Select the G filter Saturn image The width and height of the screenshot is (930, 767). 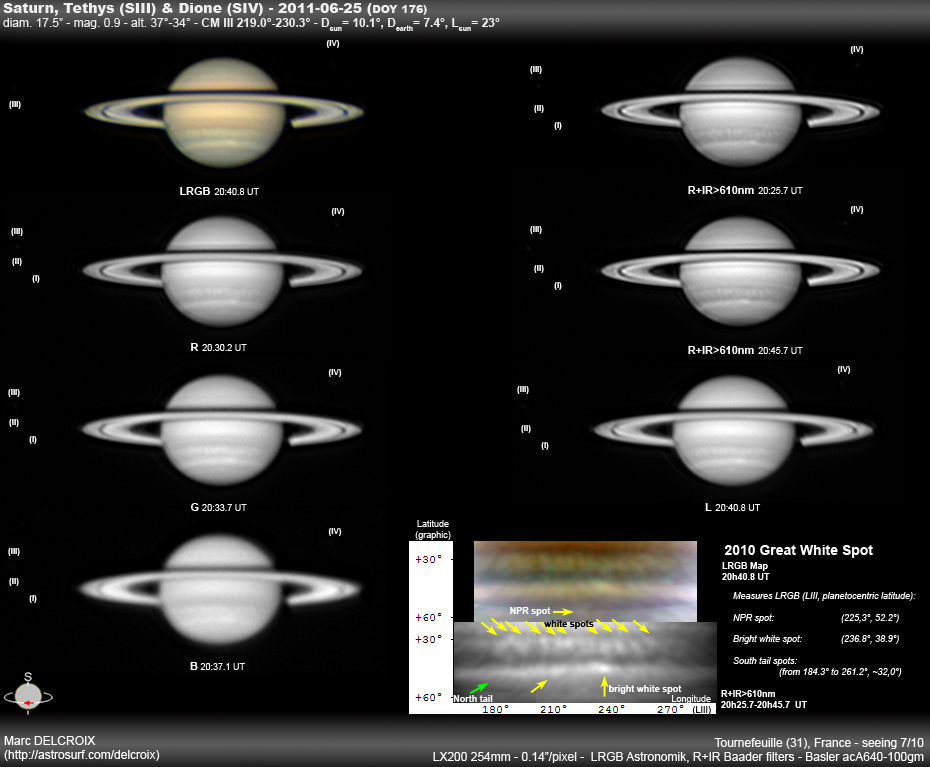[222, 430]
